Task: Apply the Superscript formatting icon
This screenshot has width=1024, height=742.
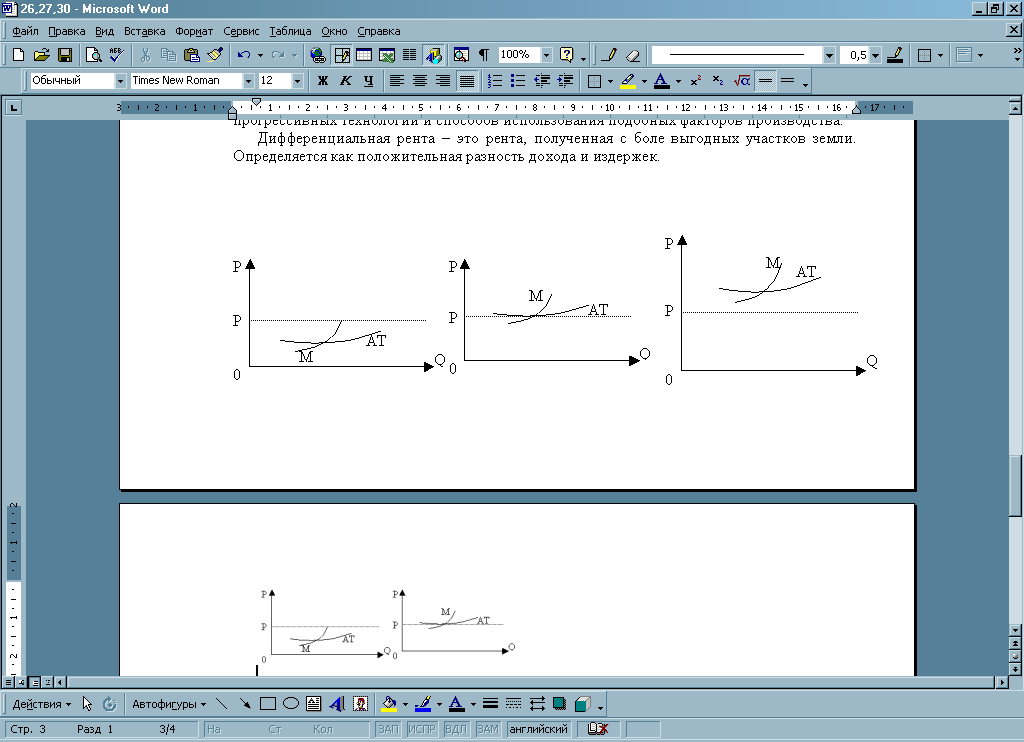Action: (x=696, y=80)
